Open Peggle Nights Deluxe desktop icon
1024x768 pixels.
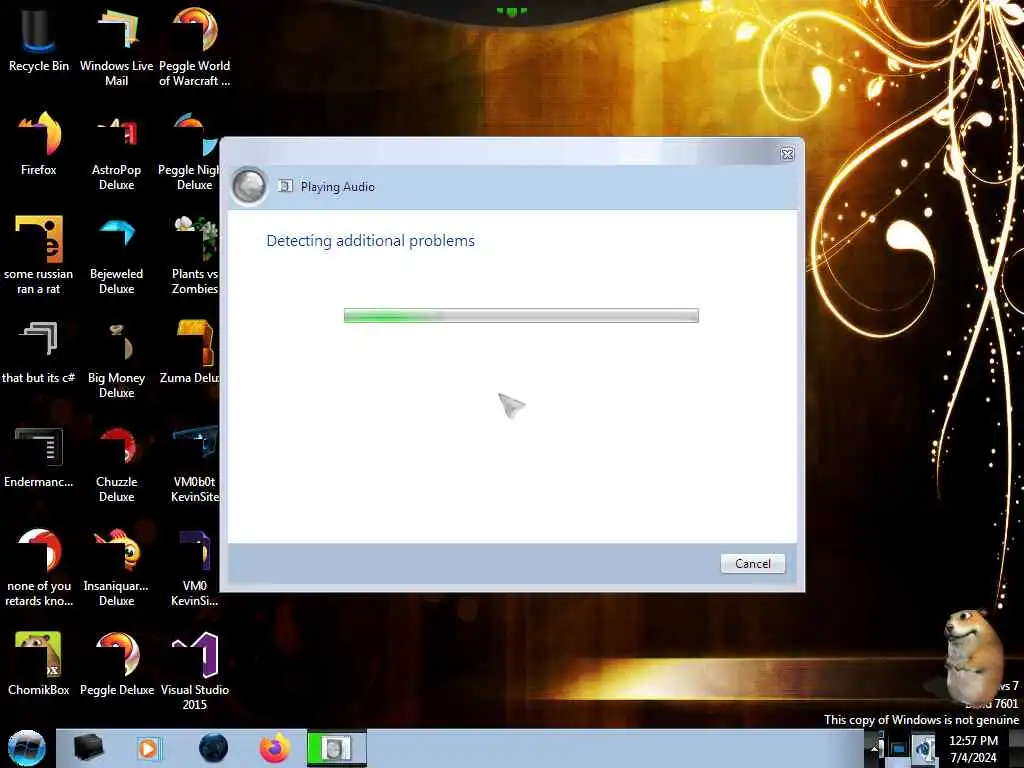[189, 152]
